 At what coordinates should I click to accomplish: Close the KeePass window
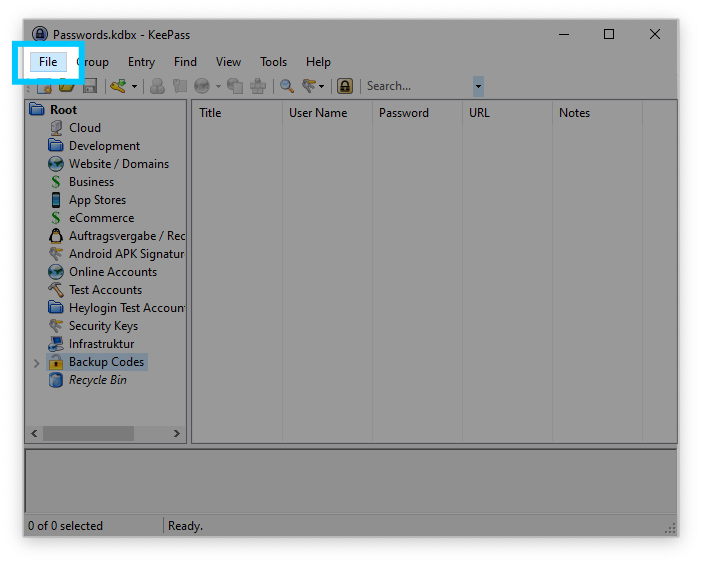(x=655, y=34)
